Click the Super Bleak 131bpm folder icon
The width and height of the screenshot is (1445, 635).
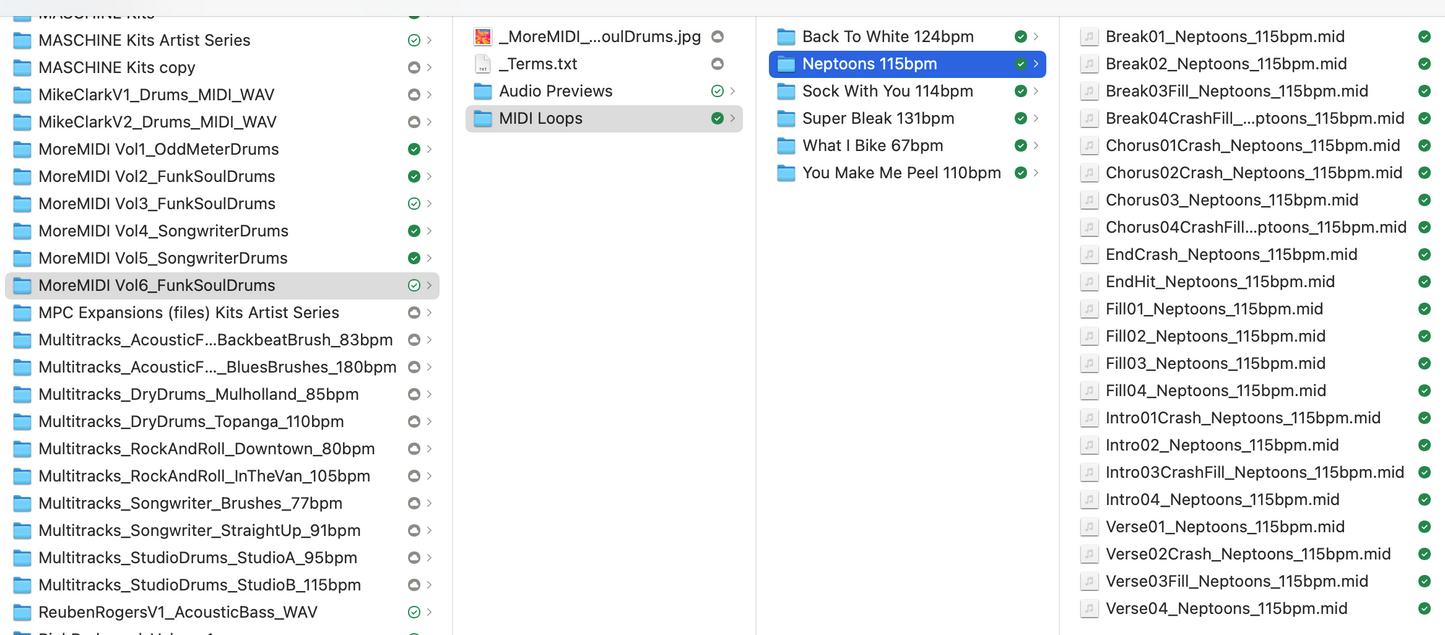point(786,118)
